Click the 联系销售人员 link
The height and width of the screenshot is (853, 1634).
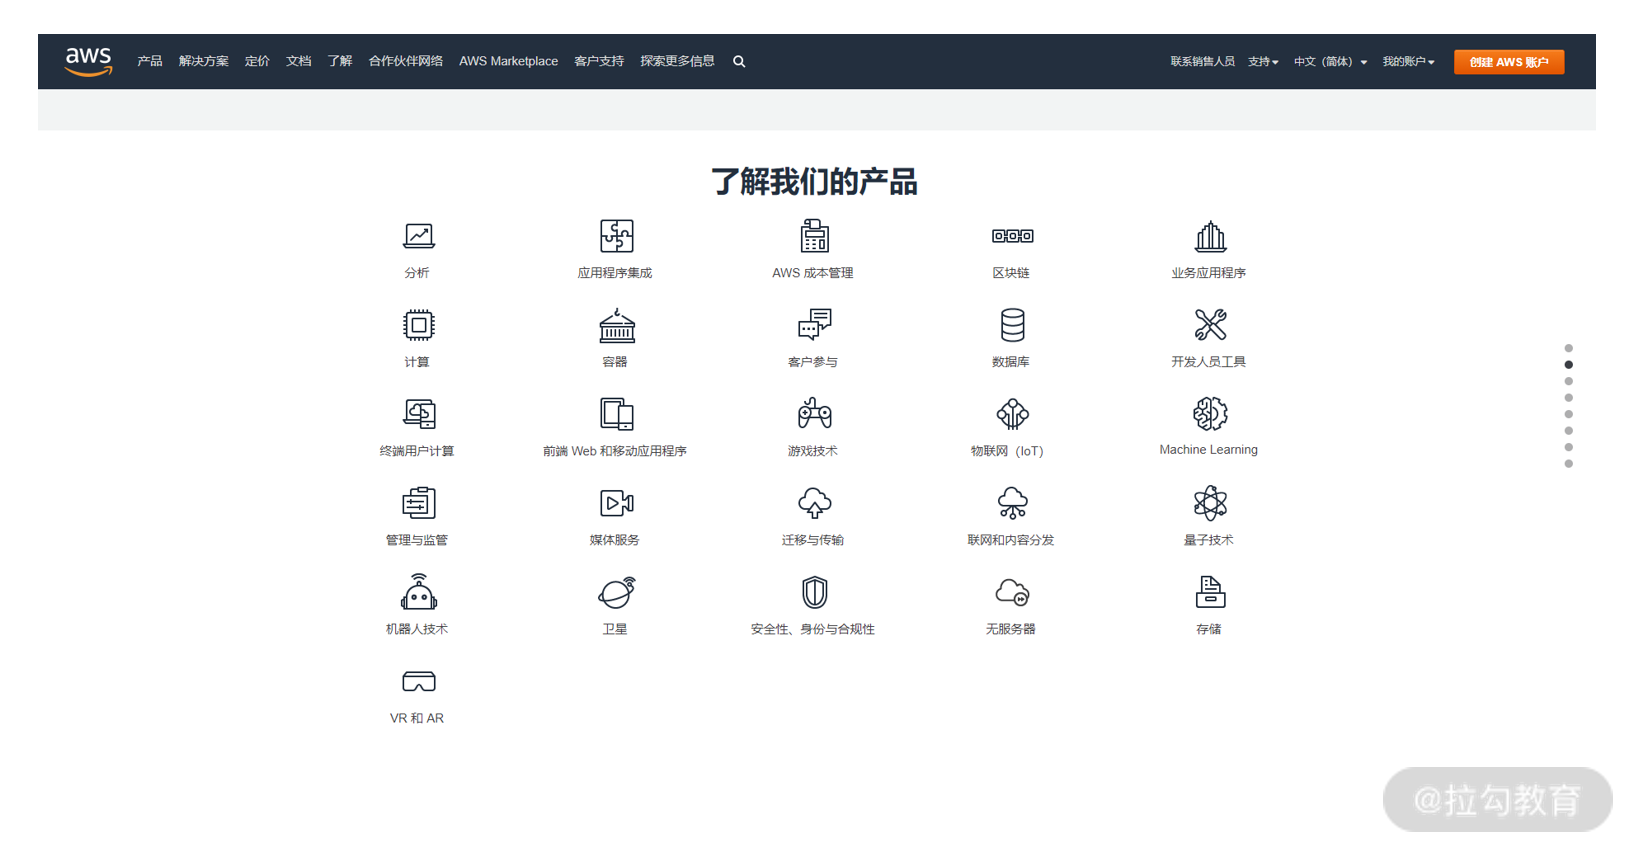tap(1202, 62)
